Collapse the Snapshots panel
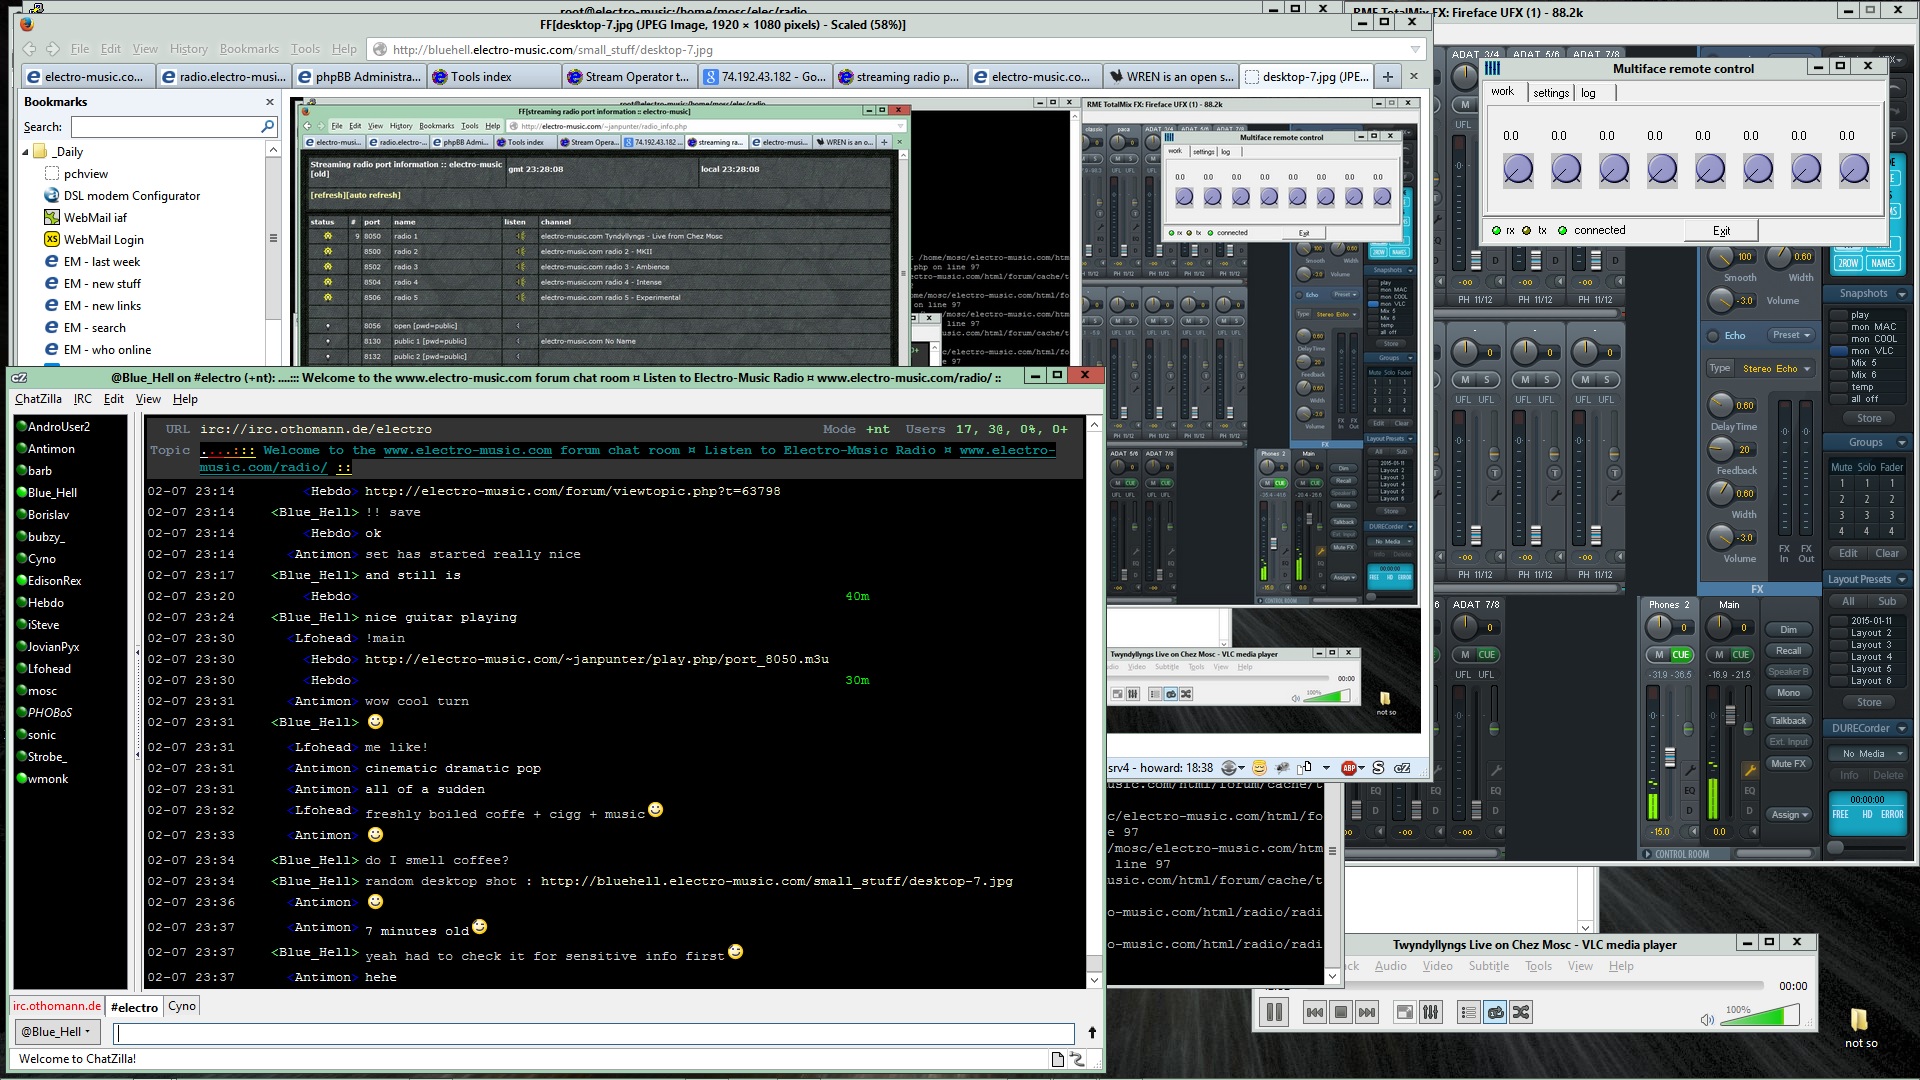Screen dimensions: 1920x1080 coord(1901,294)
